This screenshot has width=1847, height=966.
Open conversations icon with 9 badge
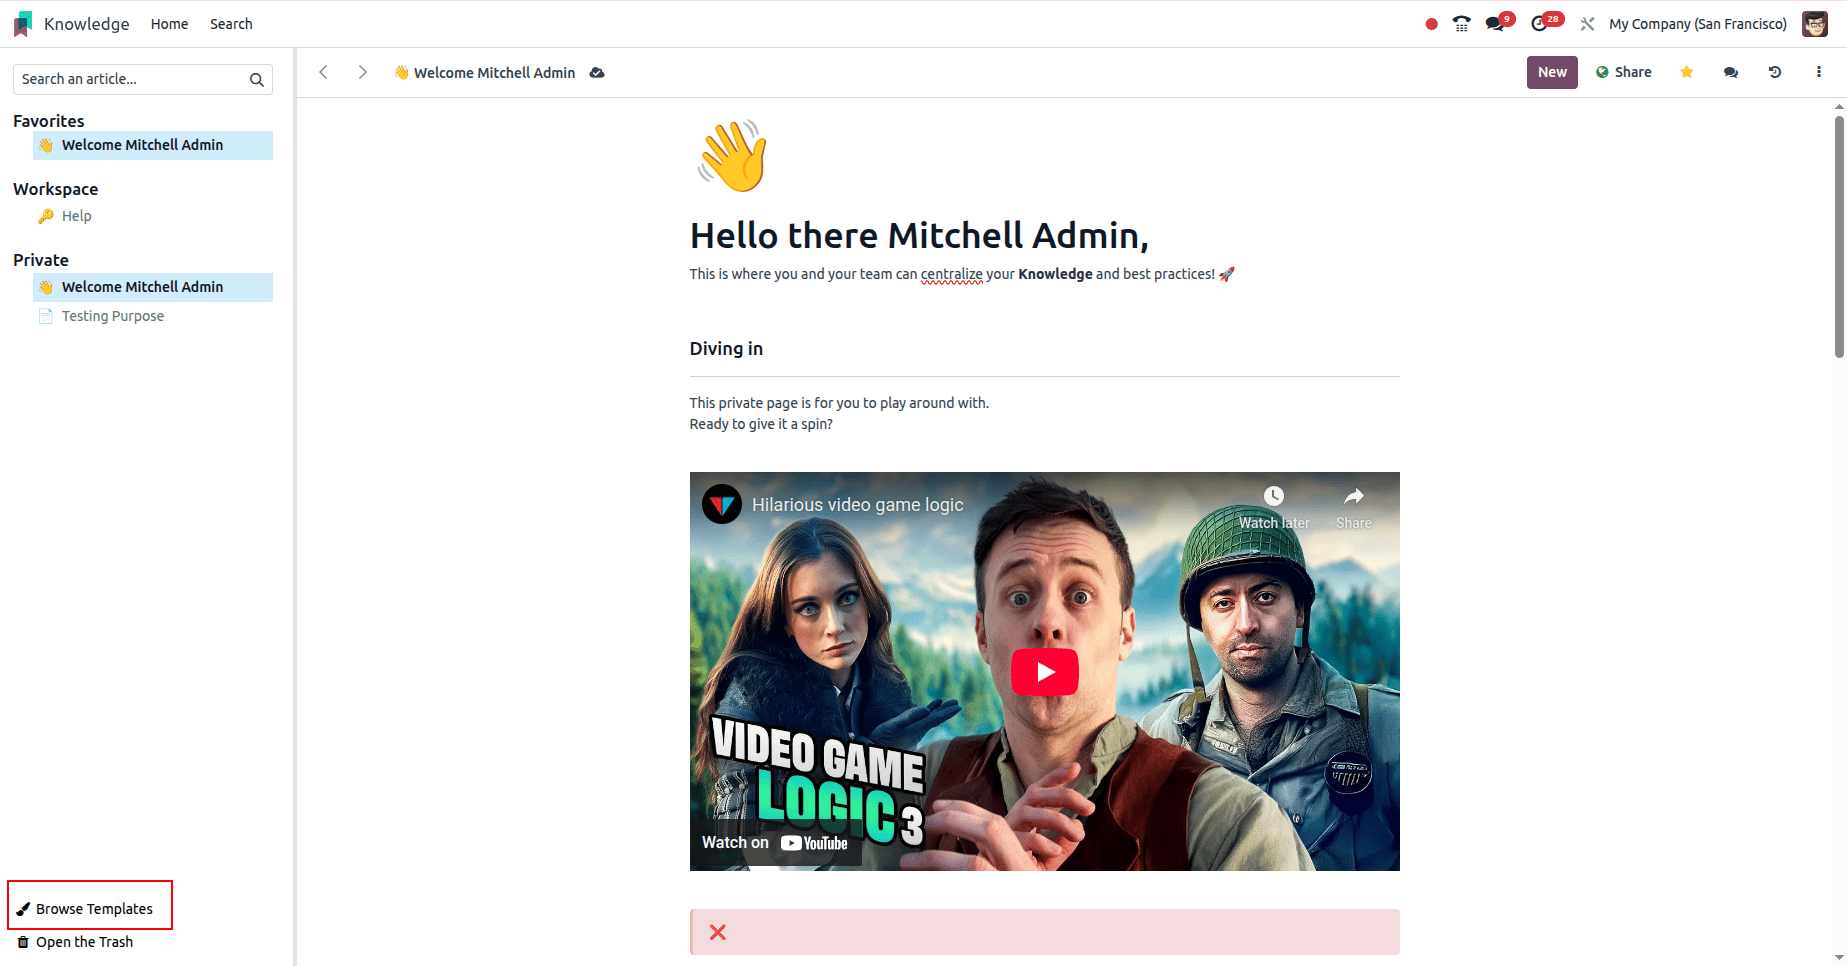click(1499, 22)
